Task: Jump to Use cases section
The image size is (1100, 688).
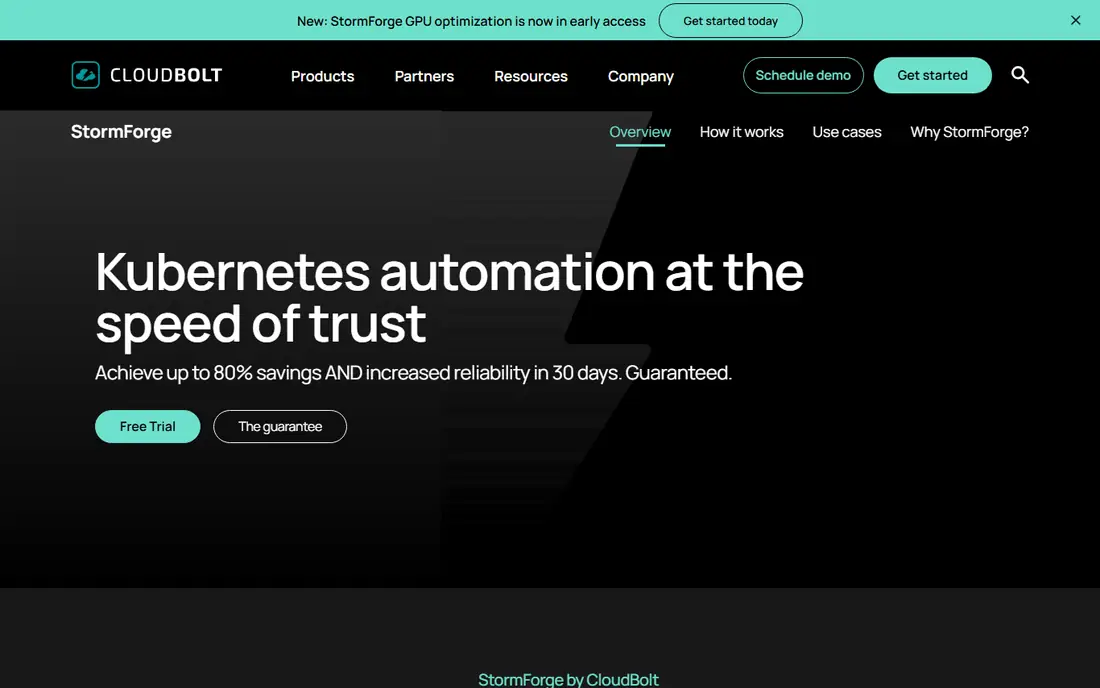Action: 847,132
